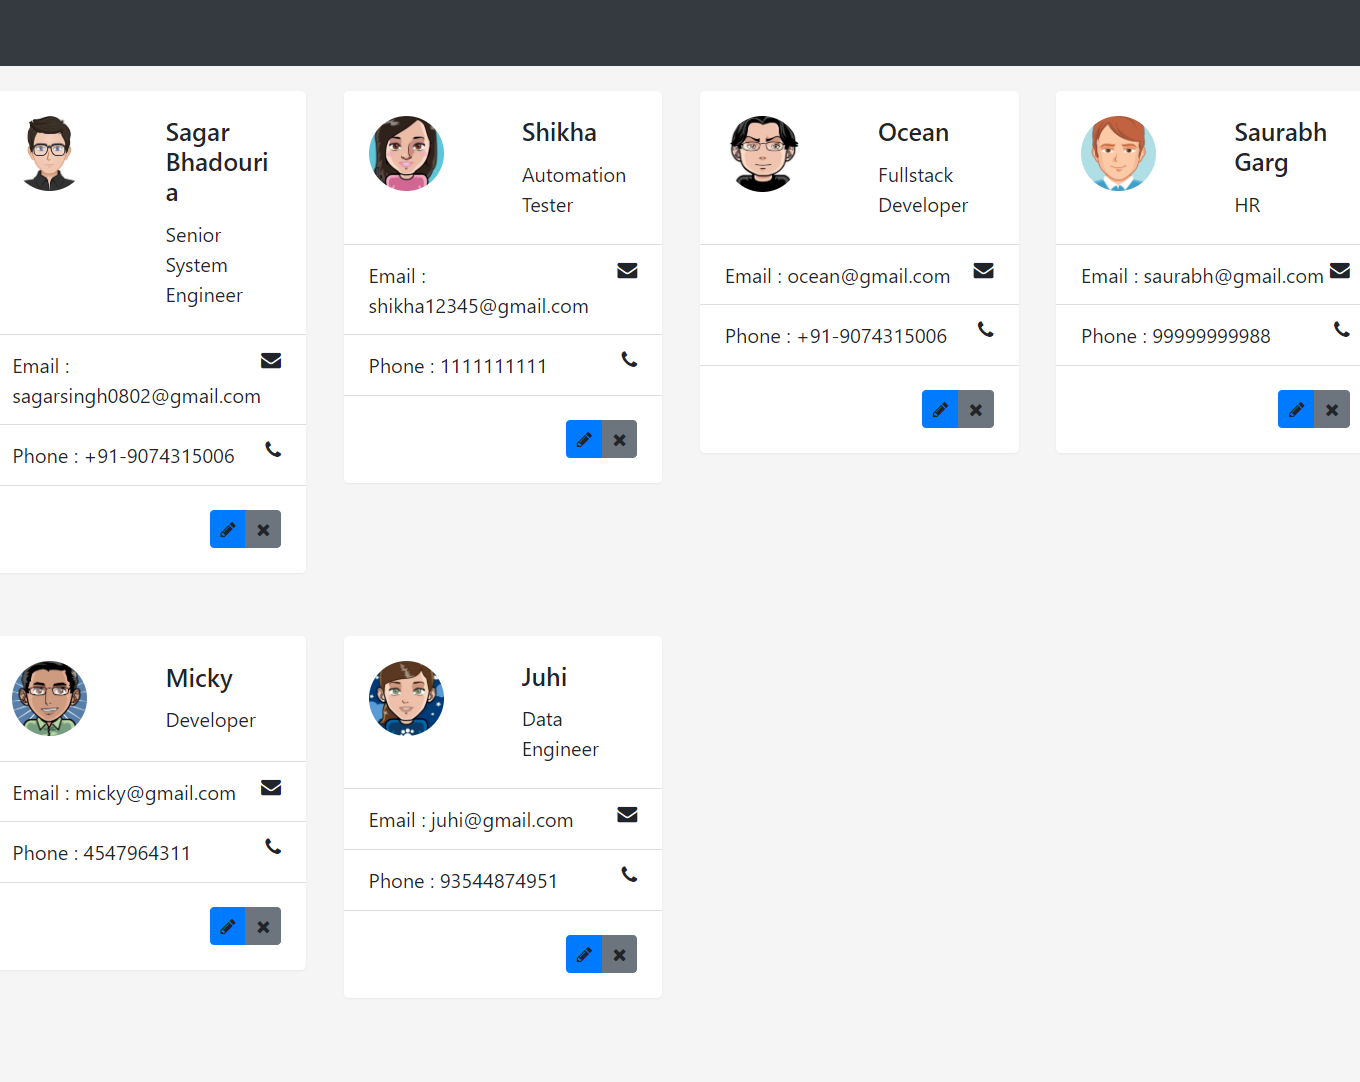Image resolution: width=1360 pixels, height=1082 pixels.
Task: Edit Saurabh Garg's card
Action: click(x=1296, y=409)
